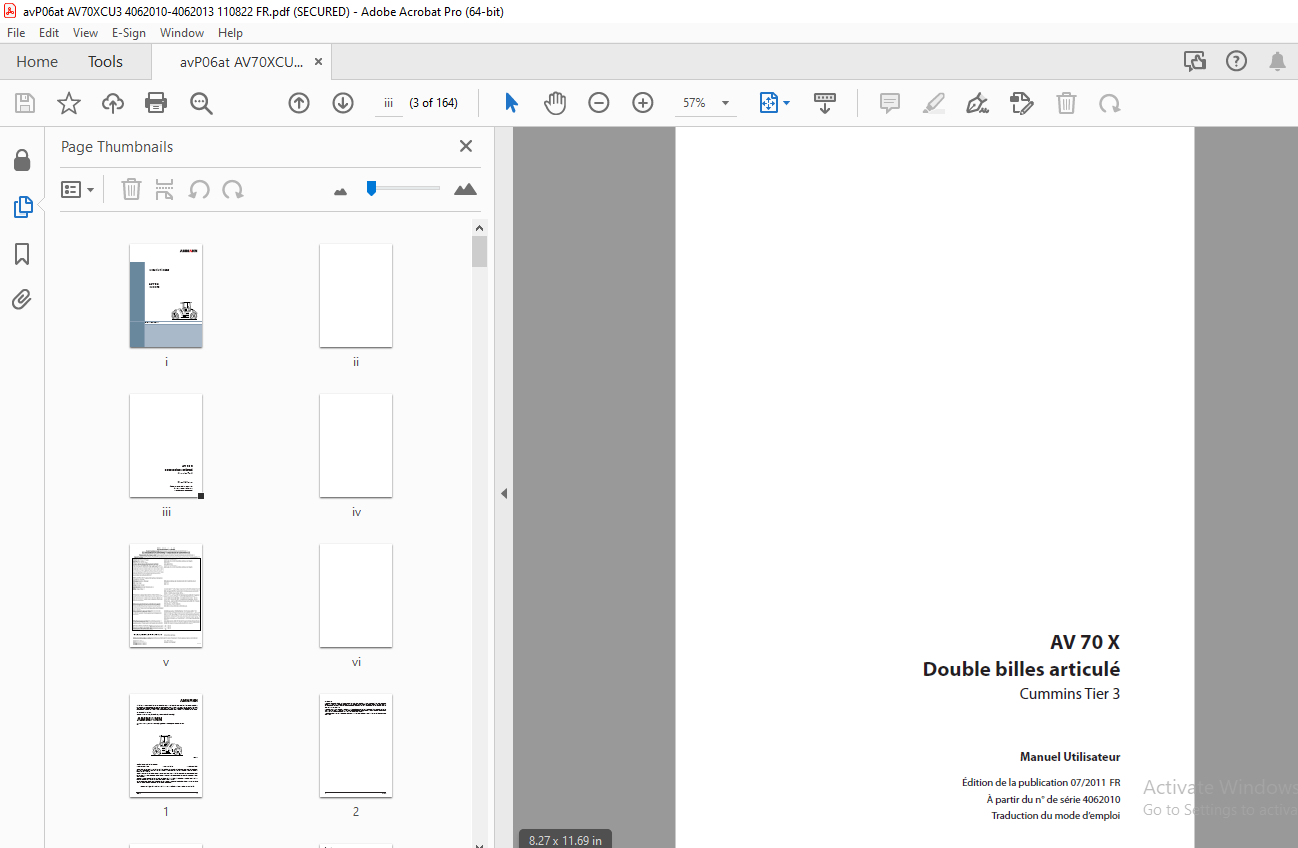Open the zoom level dropdown arrow
The height and width of the screenshot is (848, 1298).
725,103
